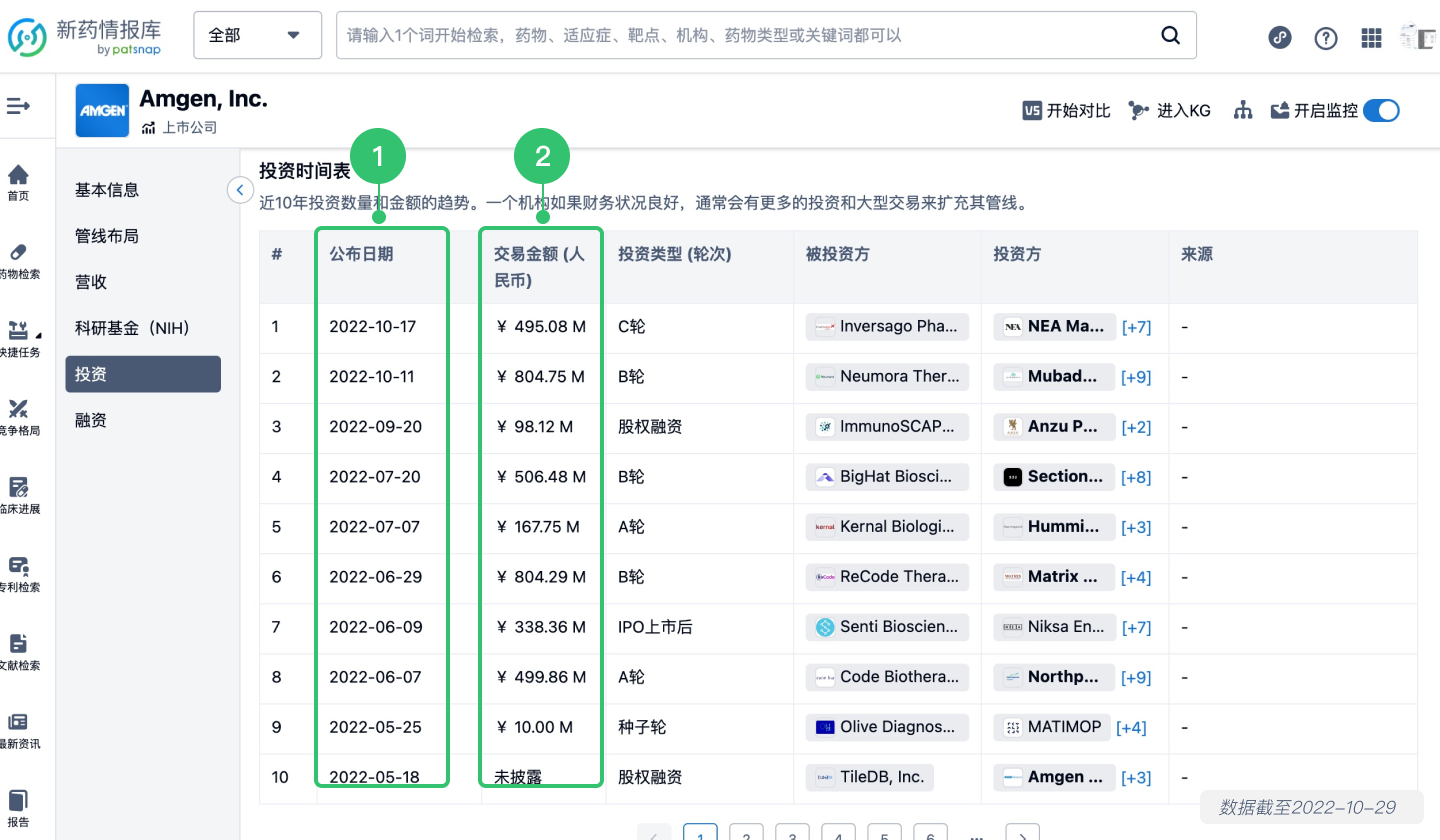Open NEA investor tag
This screenshot has height=840, width=1440.
point(1054,327)
